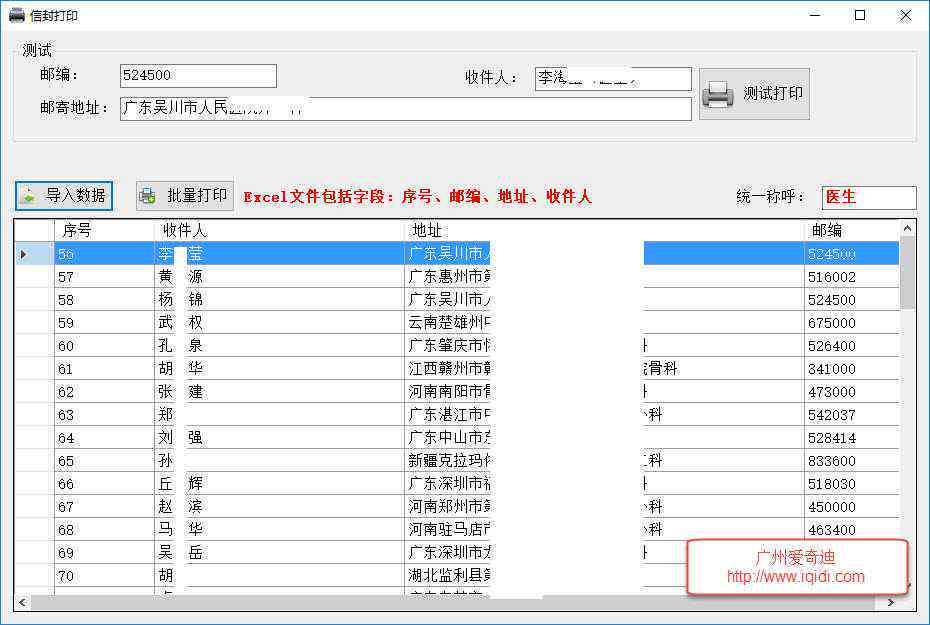930x625 pixels.
Task: Select the 序号 cell 62
Action: coord(104,392)
